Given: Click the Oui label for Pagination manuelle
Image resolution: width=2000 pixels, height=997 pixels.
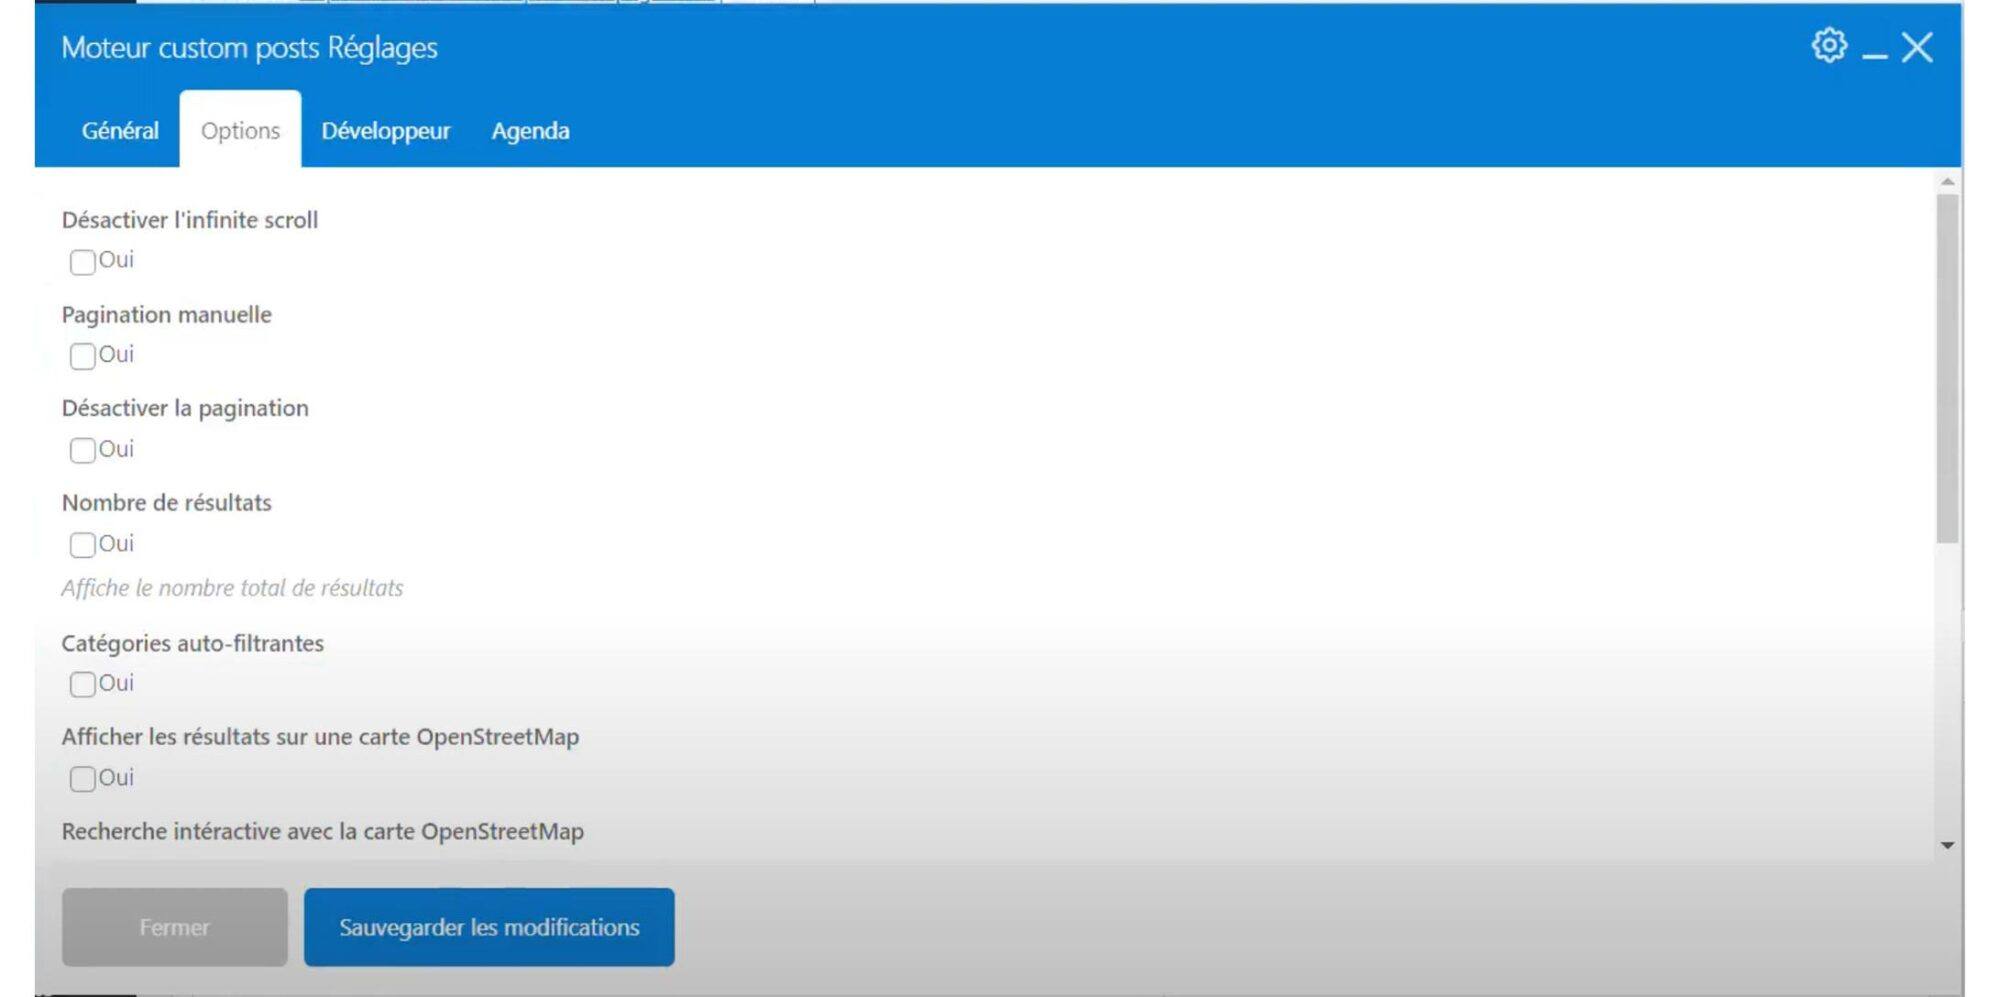Looking at the screenshot, I should pyautogui.click(x=116, y=354).
